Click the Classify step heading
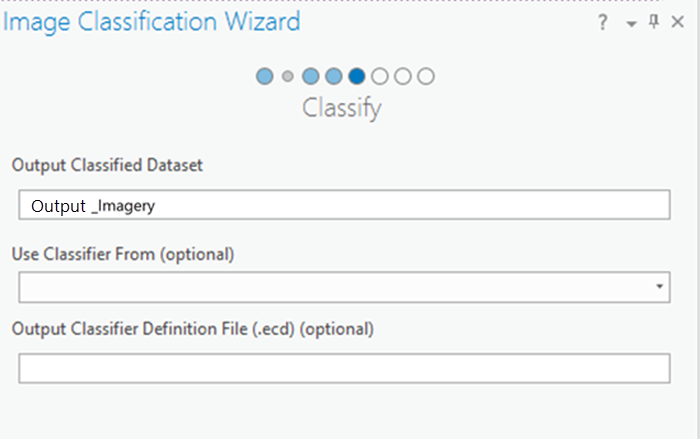This screenshot has width=700, height=439. [x=342, y=108]
